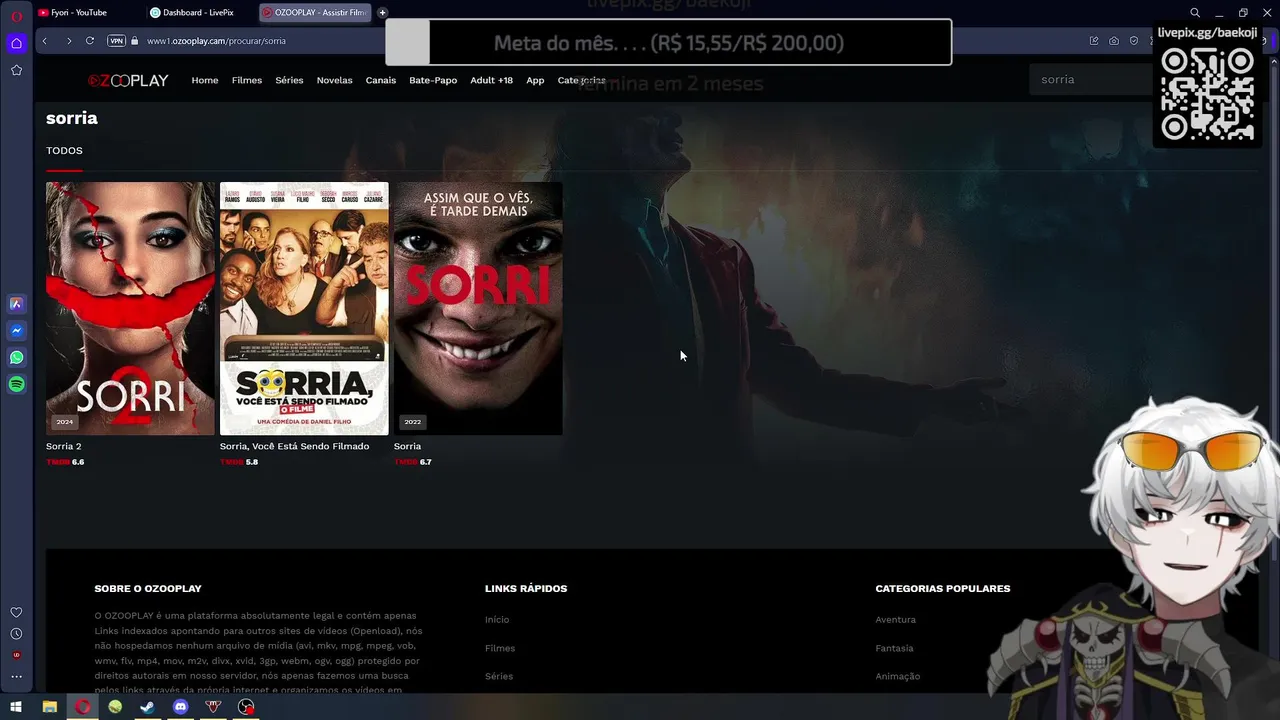Click the address bar URL
Image resolution: width=1280 pixels, height=720 pixels.
[x=216, y=41]
